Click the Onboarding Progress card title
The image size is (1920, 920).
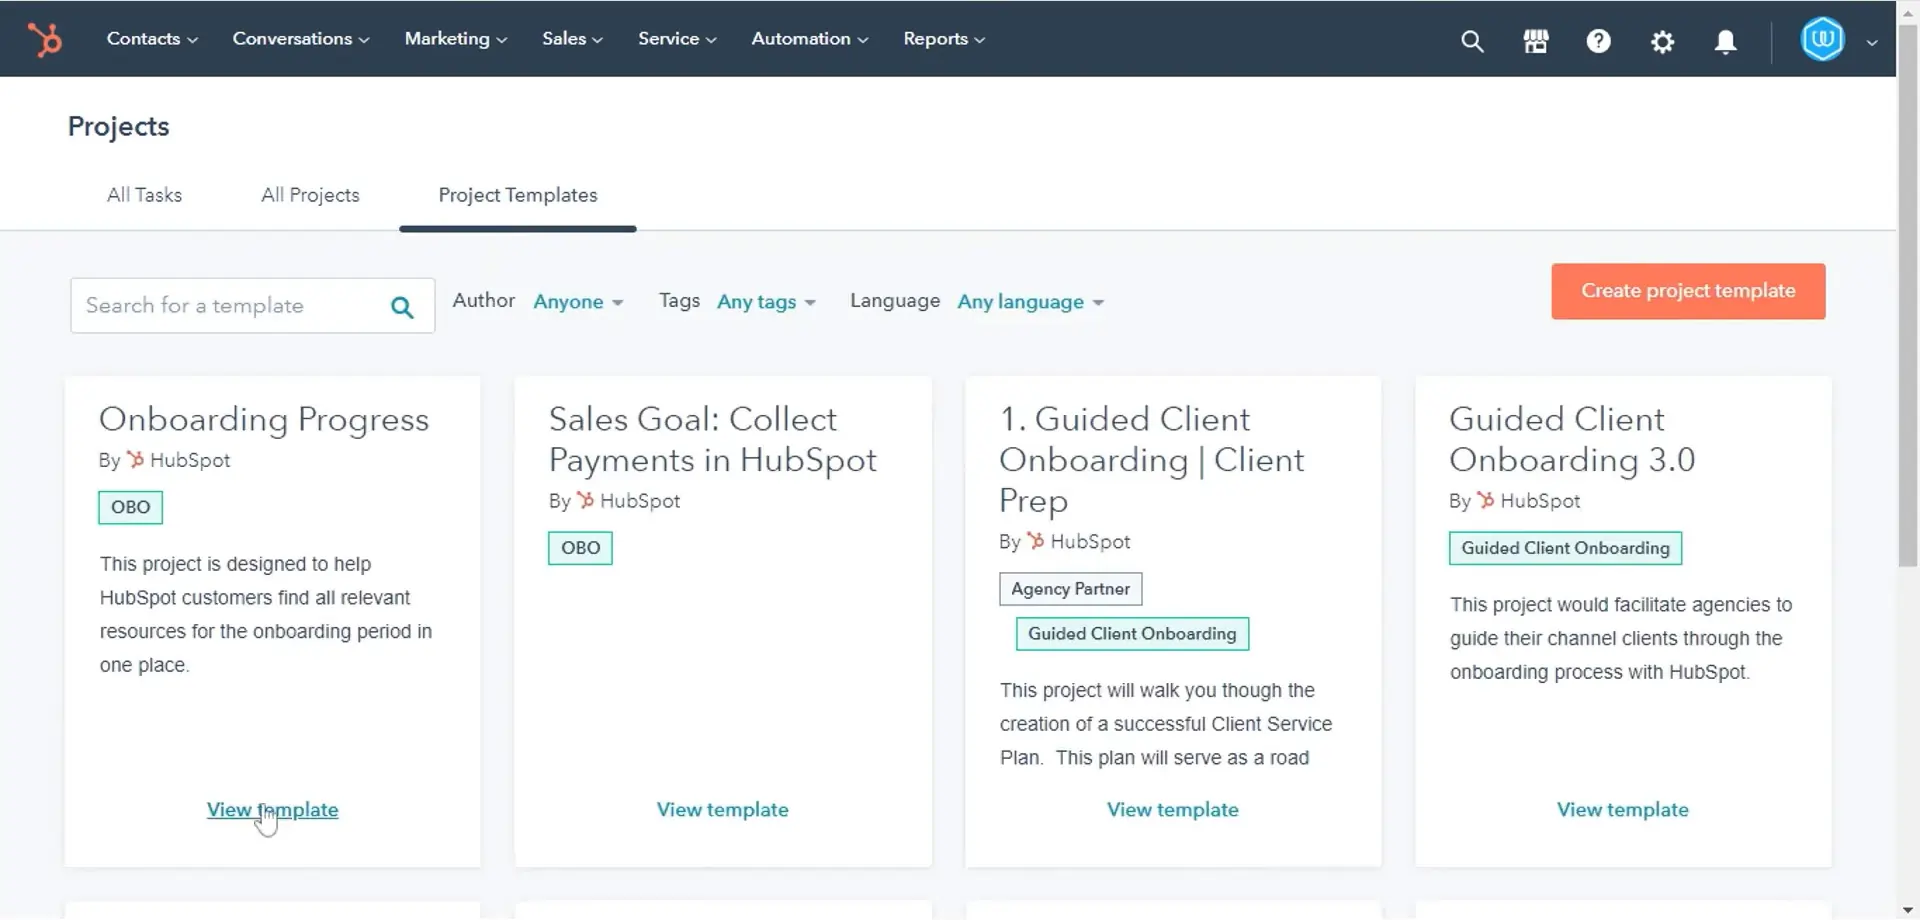pos(264,420)
